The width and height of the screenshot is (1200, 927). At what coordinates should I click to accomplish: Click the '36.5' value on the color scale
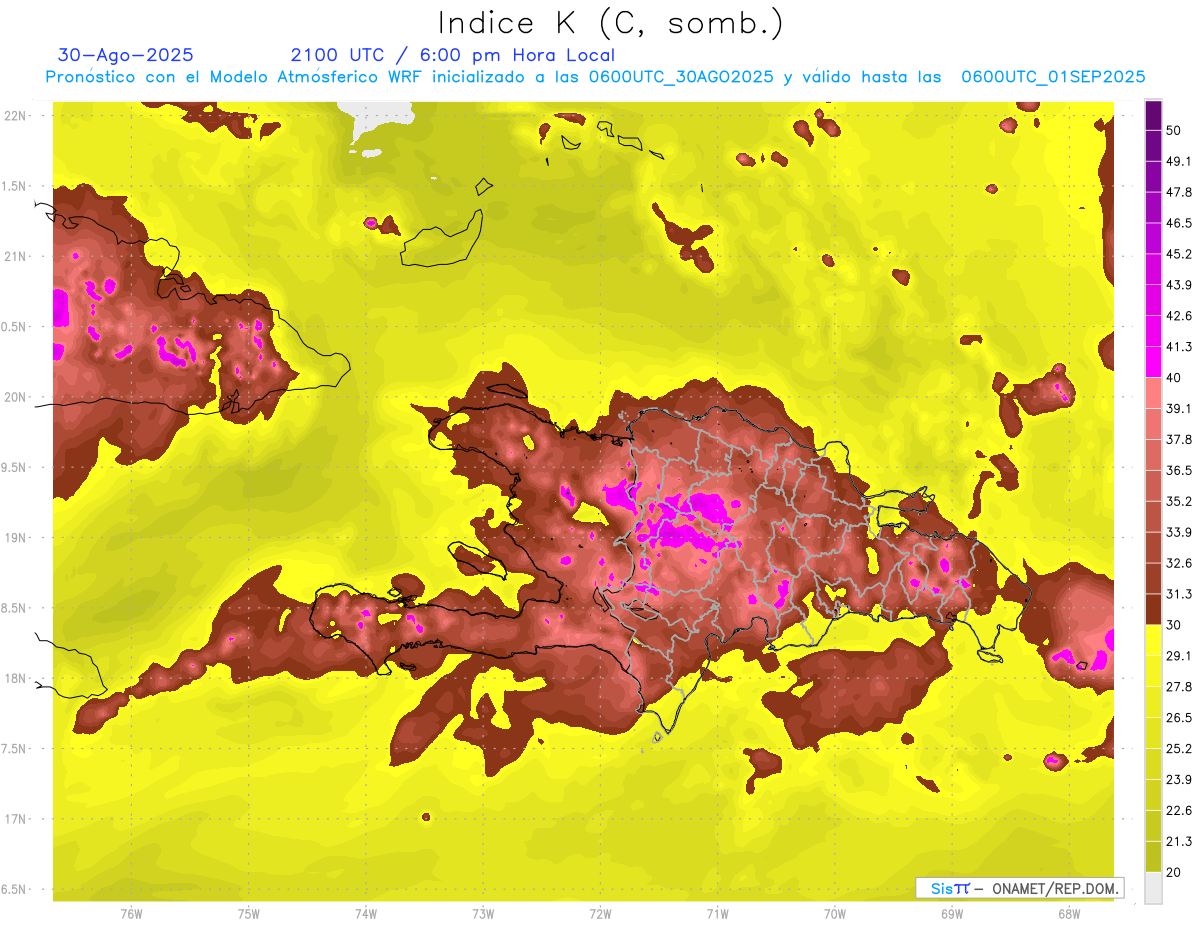pos(1179,470)
